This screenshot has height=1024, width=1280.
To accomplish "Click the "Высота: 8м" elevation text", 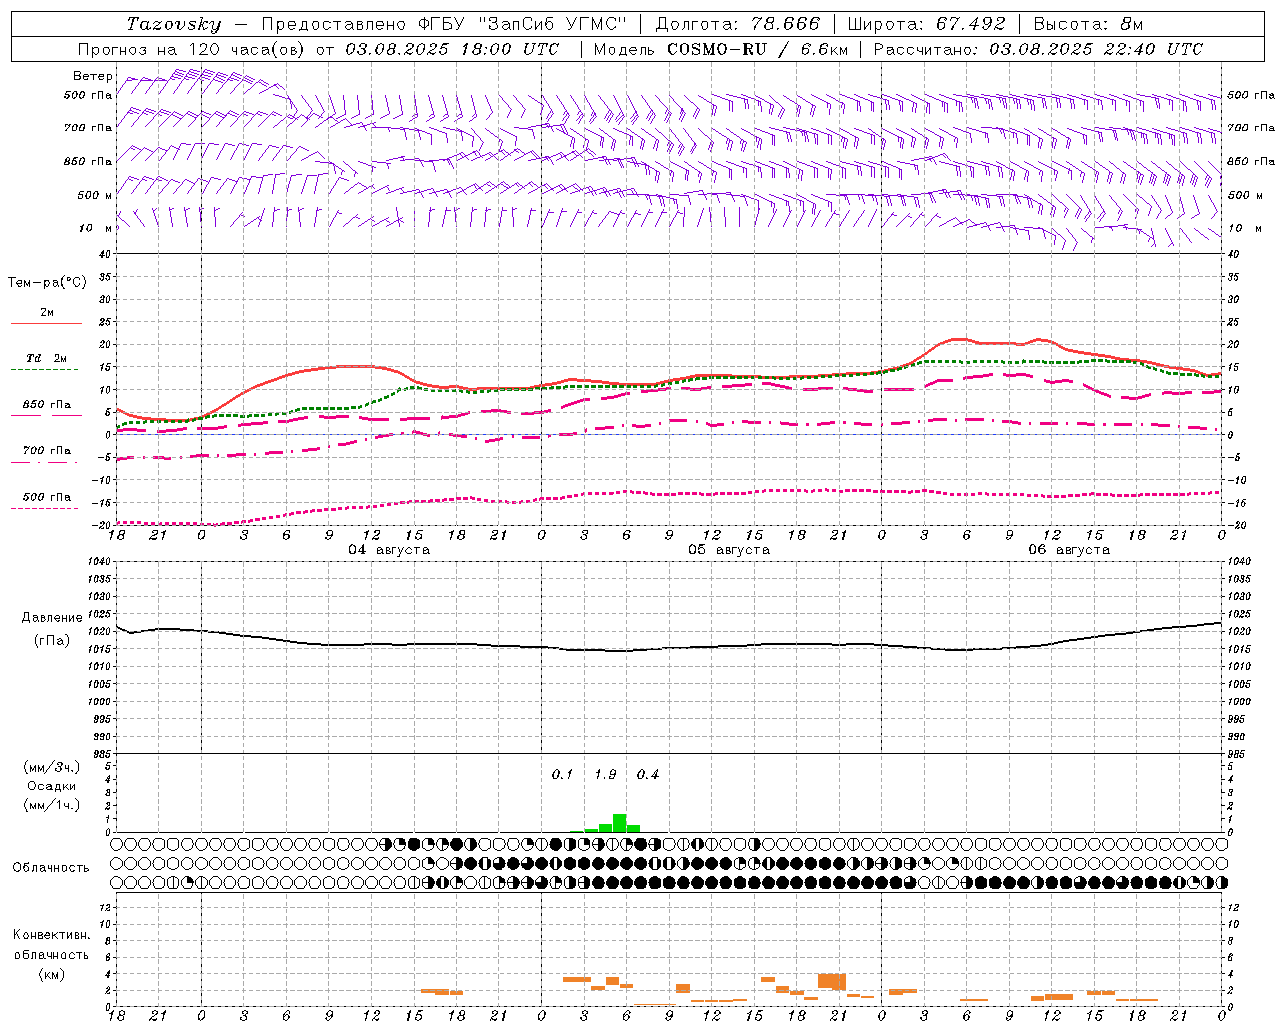I will coord(1088,24).
